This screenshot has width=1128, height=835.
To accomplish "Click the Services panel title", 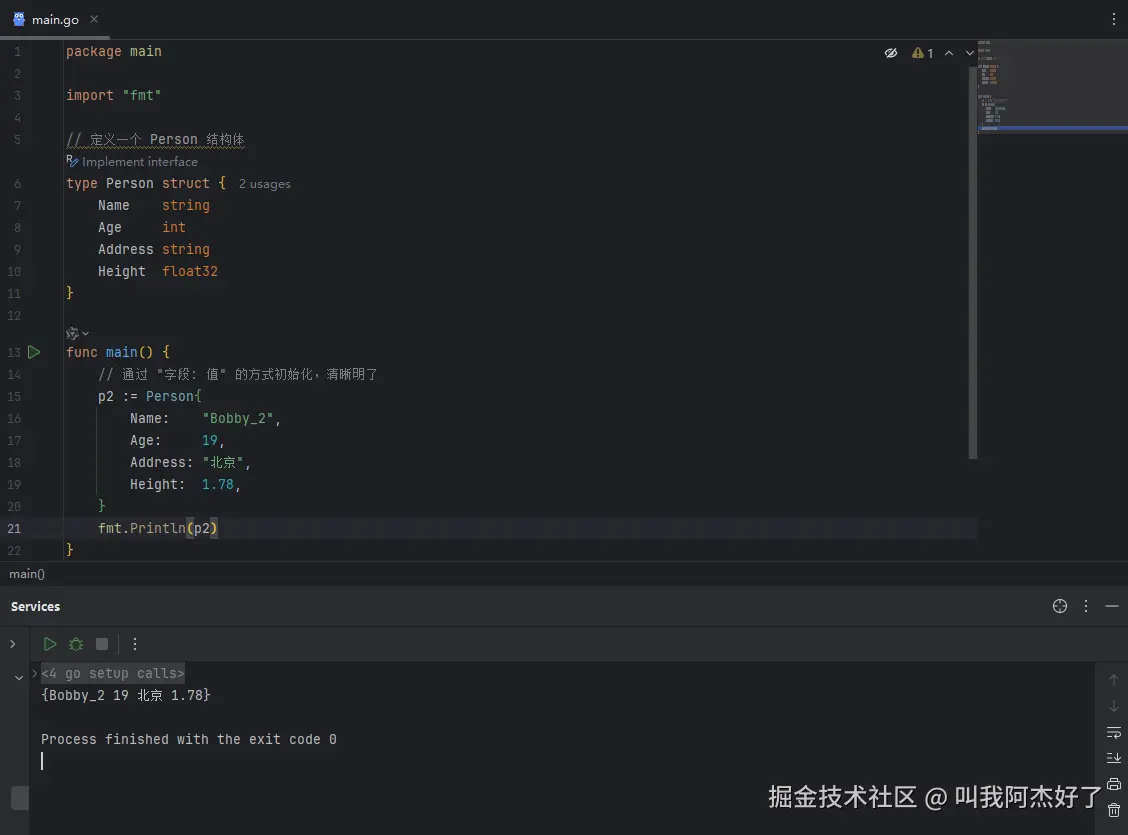I will point(35,606).
